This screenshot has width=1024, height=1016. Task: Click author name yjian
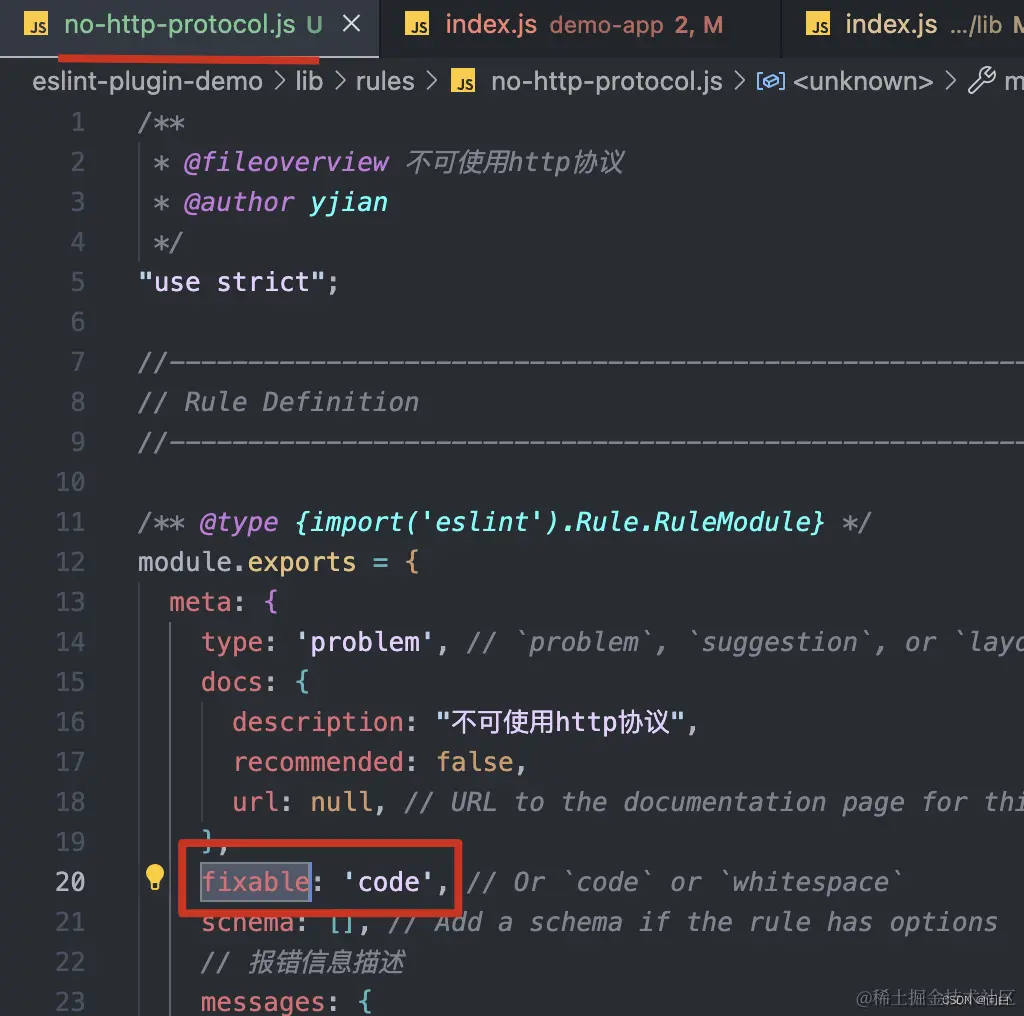coord(349,203)
